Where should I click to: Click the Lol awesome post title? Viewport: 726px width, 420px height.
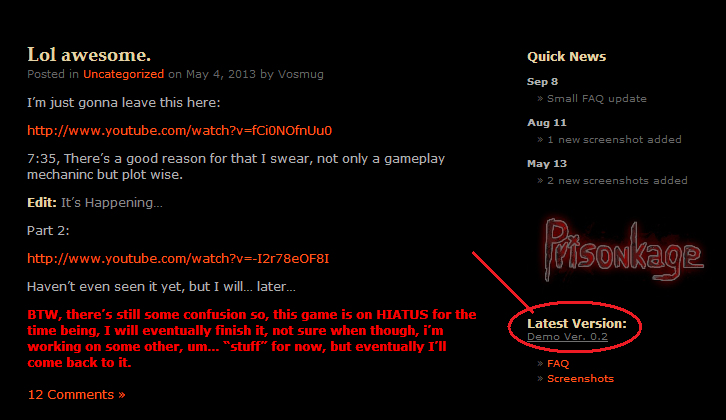click(x=89, y=55)
